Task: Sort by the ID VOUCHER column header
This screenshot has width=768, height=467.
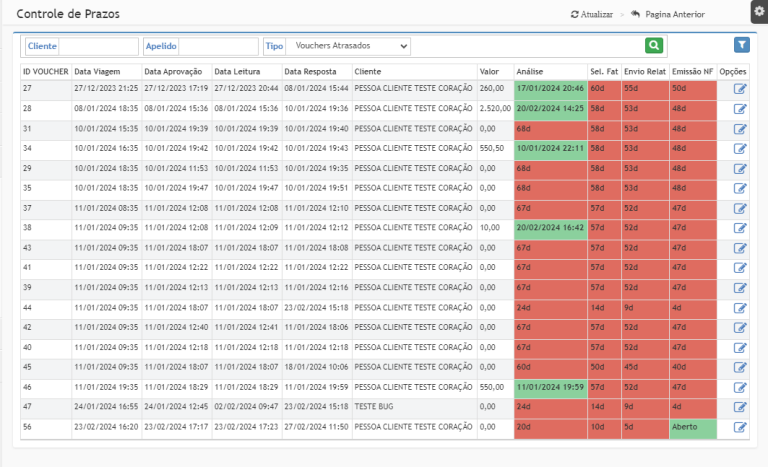Action: 44,72
